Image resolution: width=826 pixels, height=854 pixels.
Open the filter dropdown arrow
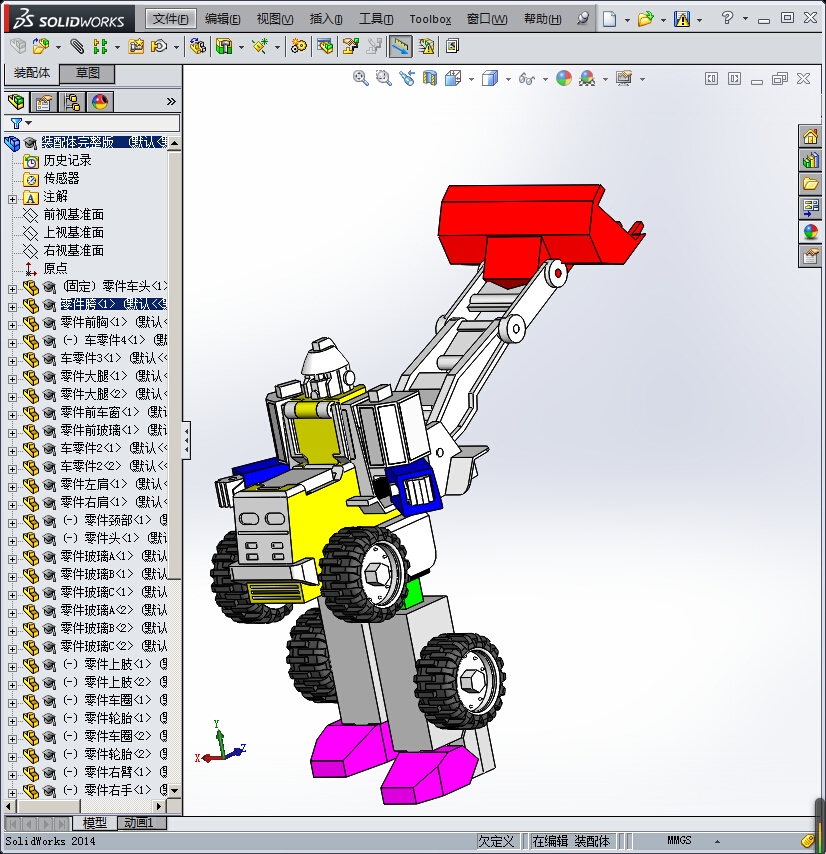pos(29,123)
